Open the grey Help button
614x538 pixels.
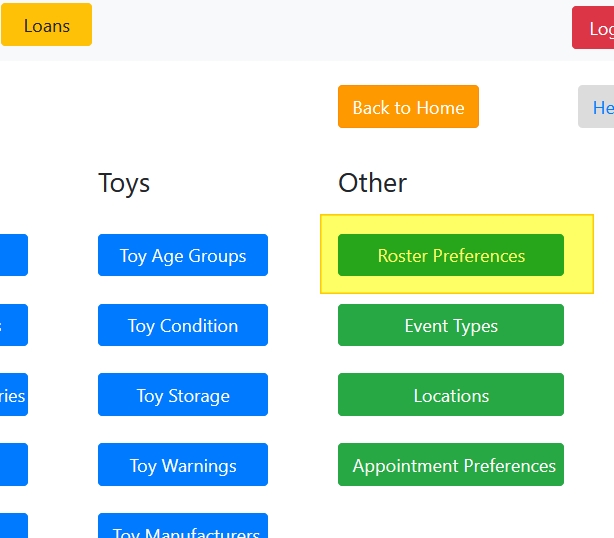(598, 107)
